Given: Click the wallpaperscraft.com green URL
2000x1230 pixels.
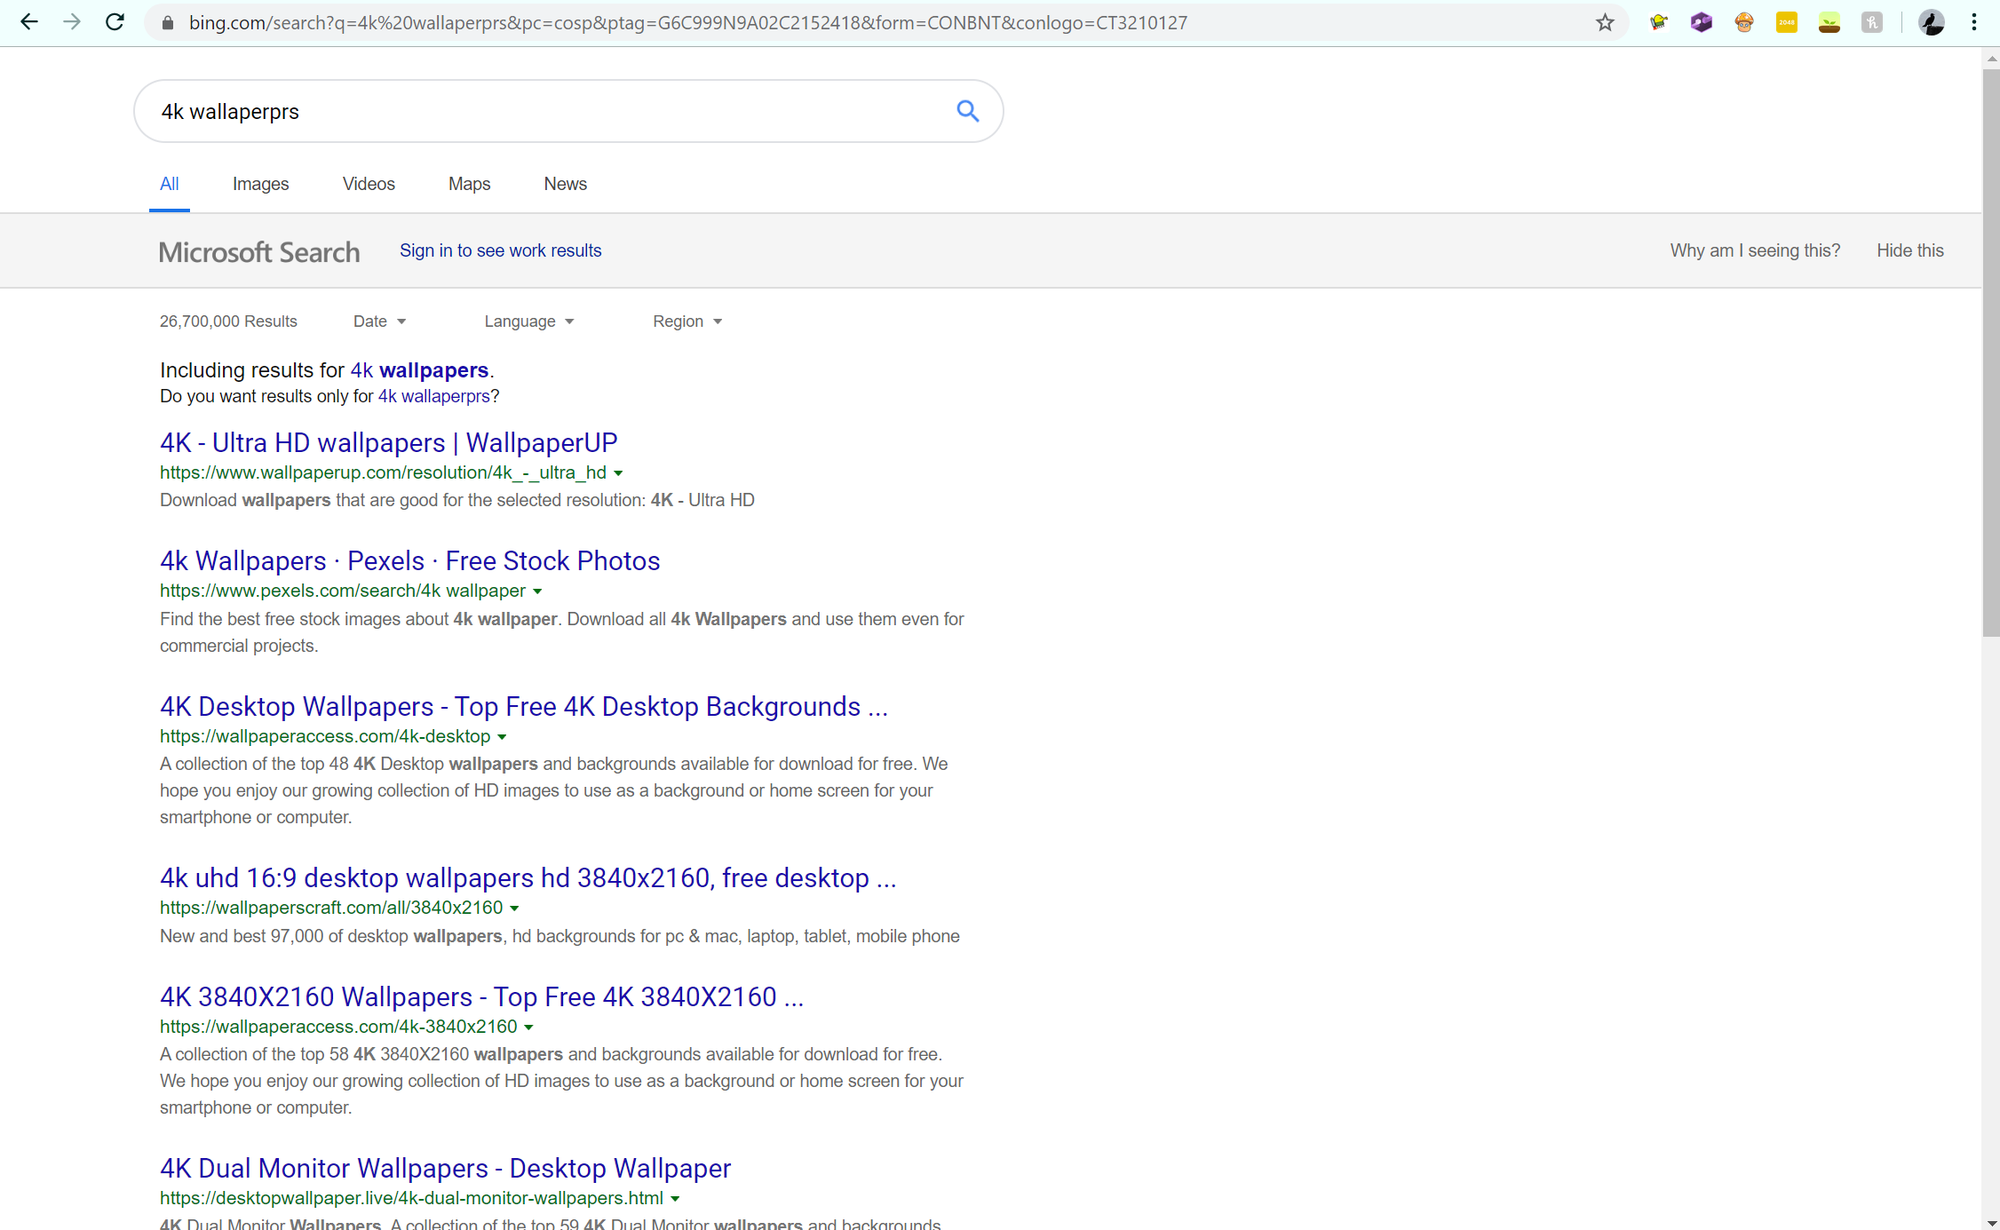Looking at the screenshot, I should [x=331, y=908].
